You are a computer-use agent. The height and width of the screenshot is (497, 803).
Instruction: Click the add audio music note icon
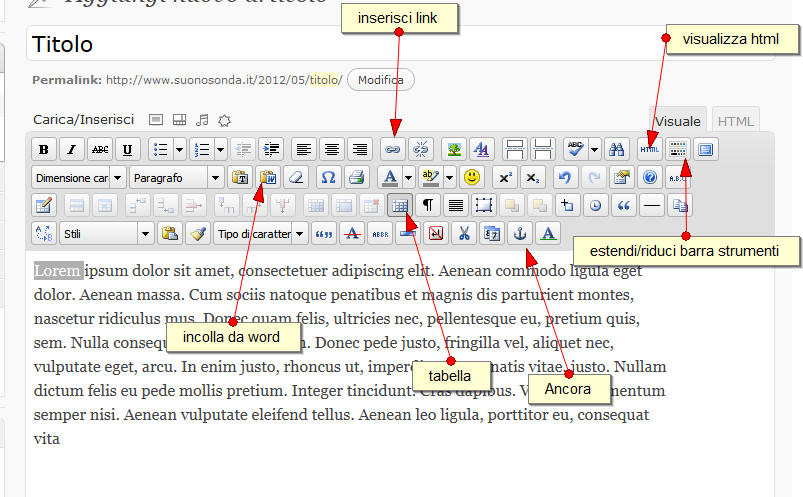[x=202, y=120]
